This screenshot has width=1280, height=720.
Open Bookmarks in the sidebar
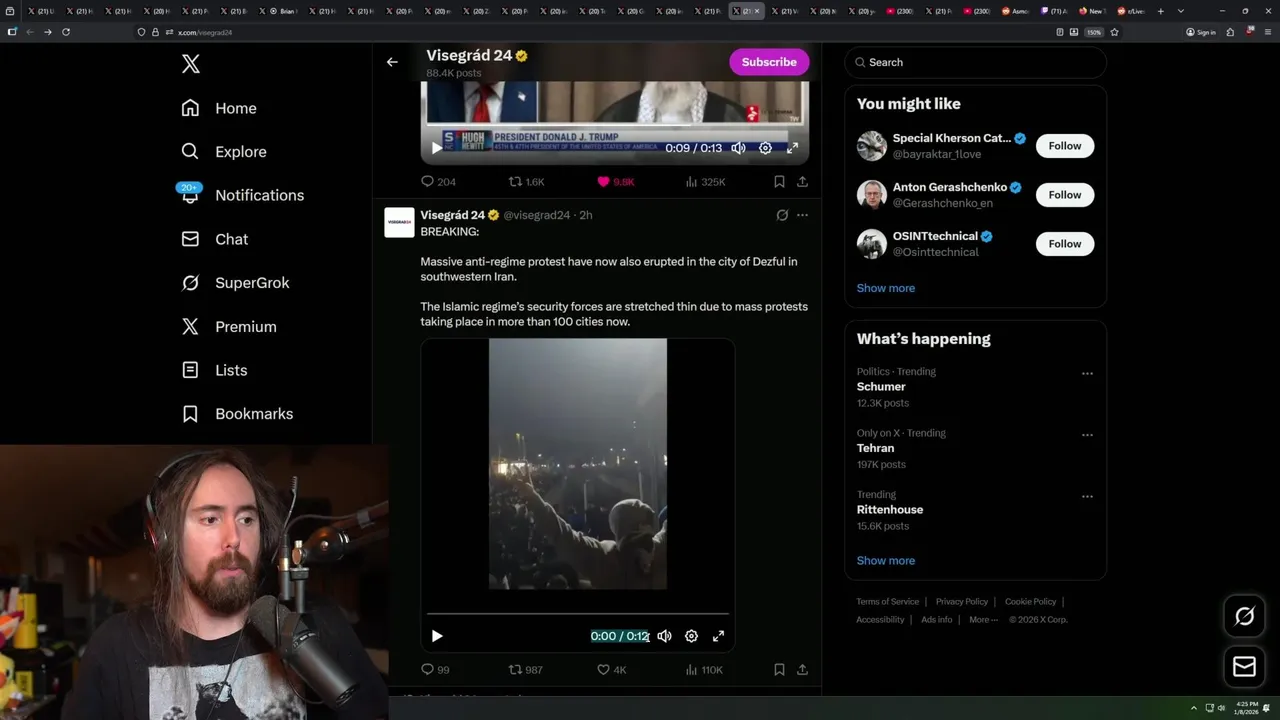[237, 414]
